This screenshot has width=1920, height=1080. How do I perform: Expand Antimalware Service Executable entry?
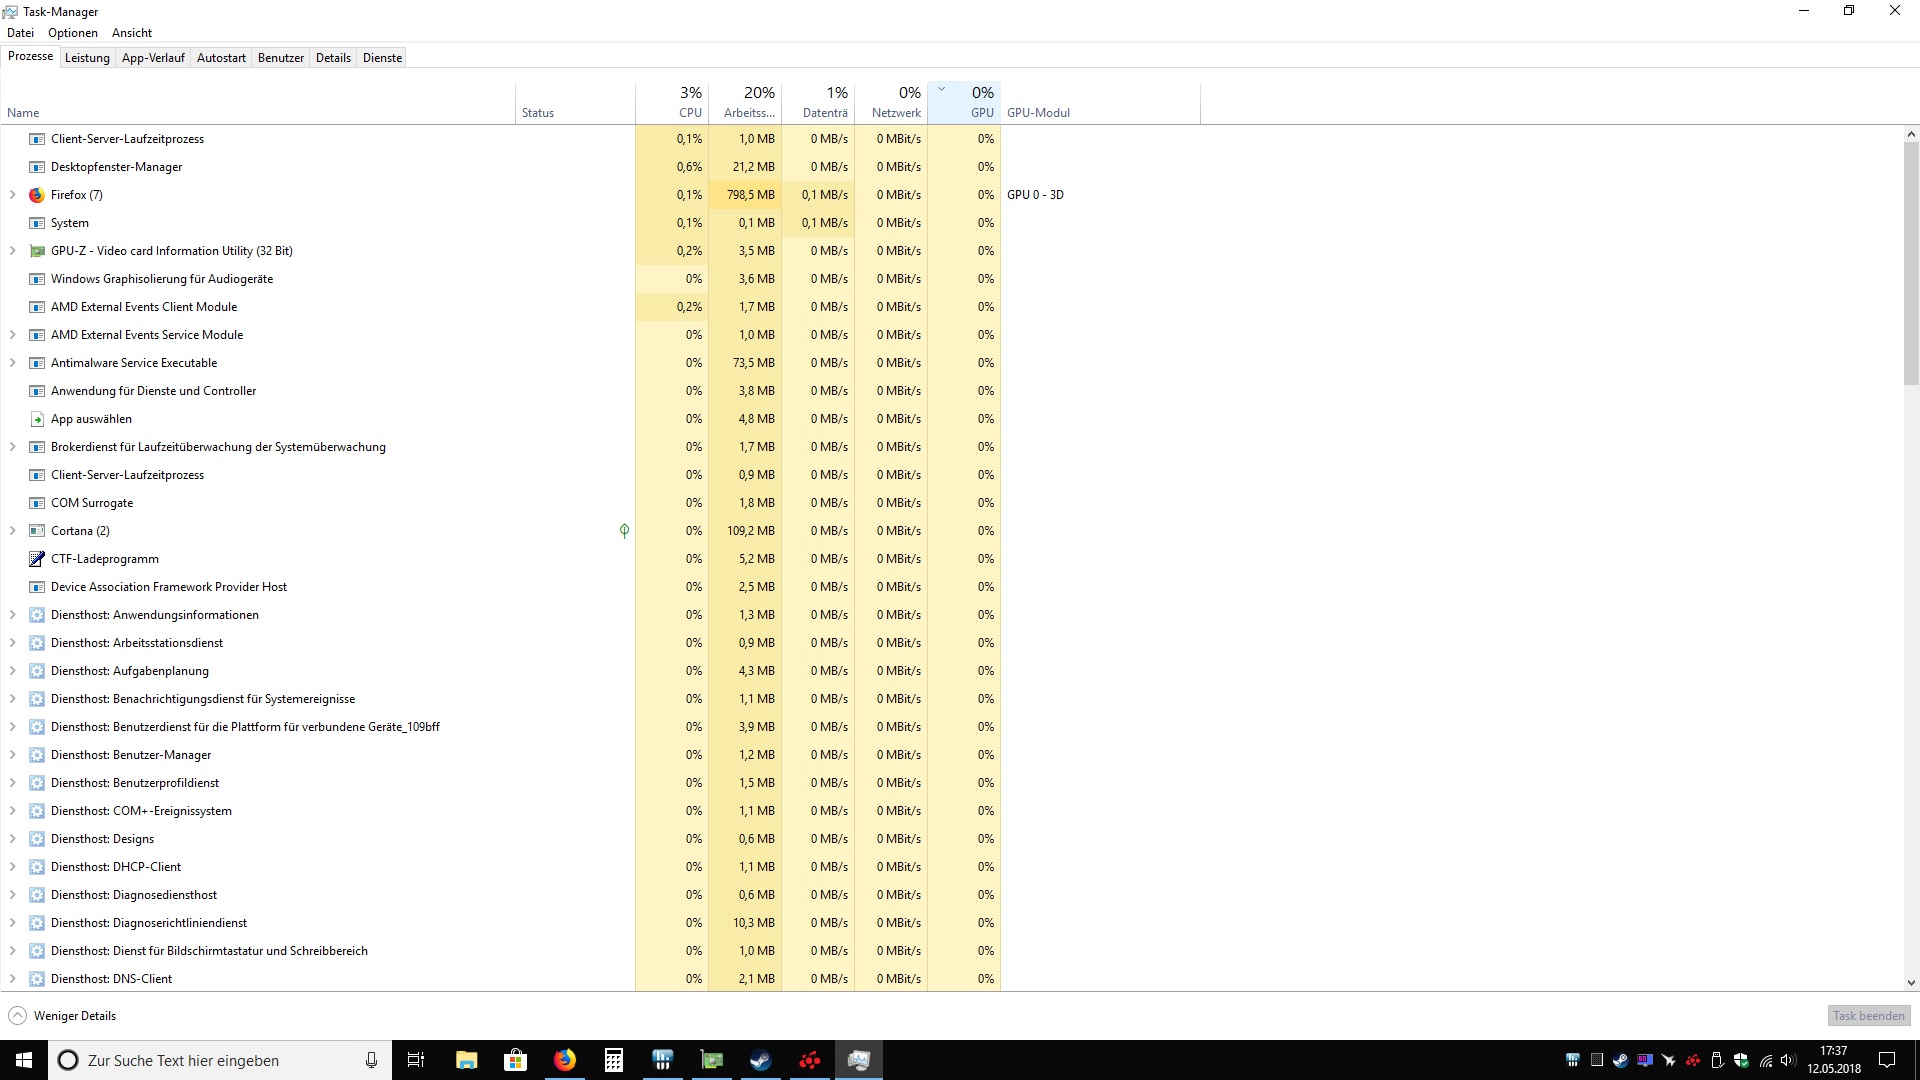pyautogui.click(x=12, y=363)
